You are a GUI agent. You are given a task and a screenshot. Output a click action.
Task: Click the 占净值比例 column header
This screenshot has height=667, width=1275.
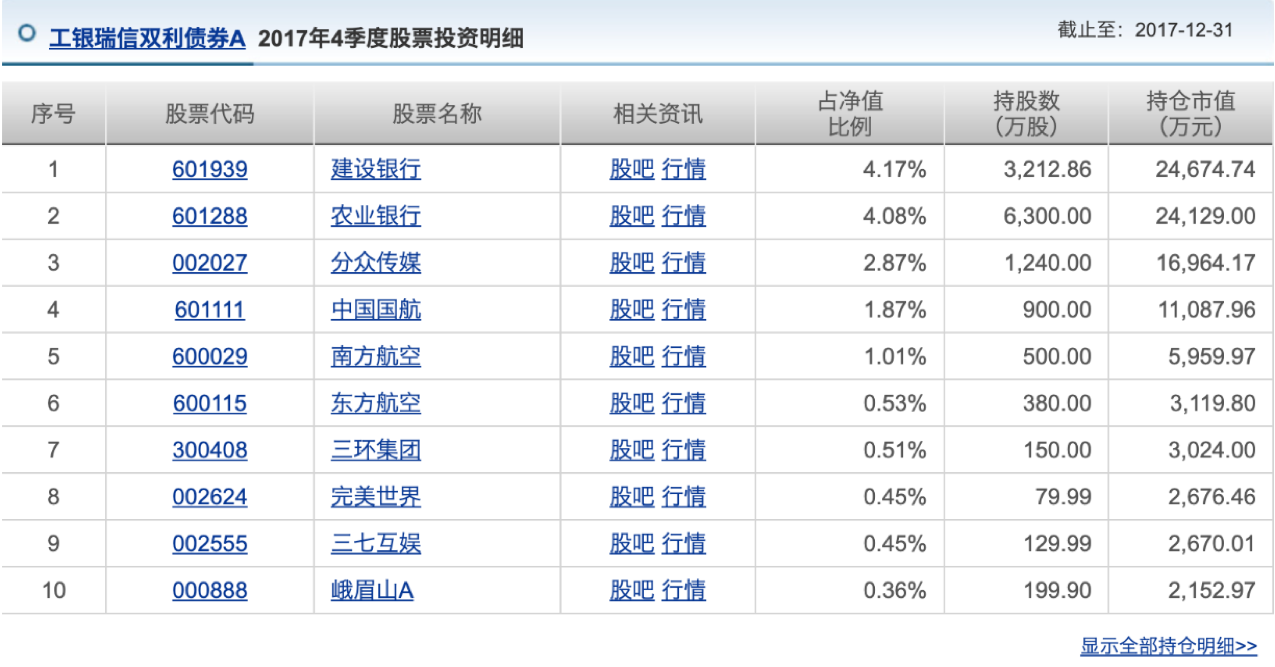click(850, 114)
